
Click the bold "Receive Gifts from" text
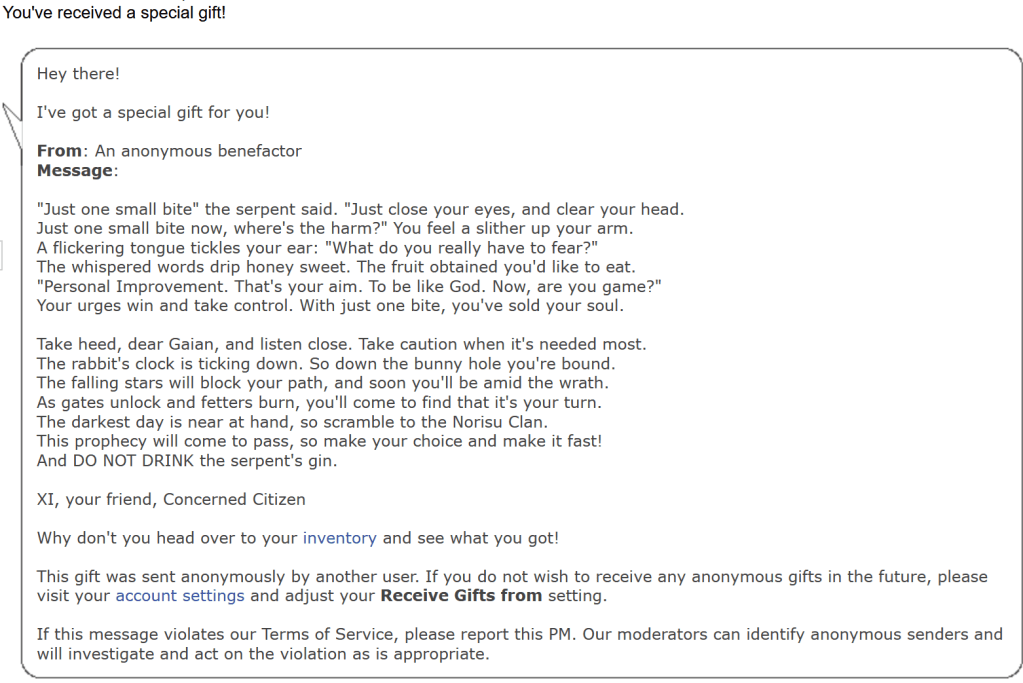pos(461,596)
